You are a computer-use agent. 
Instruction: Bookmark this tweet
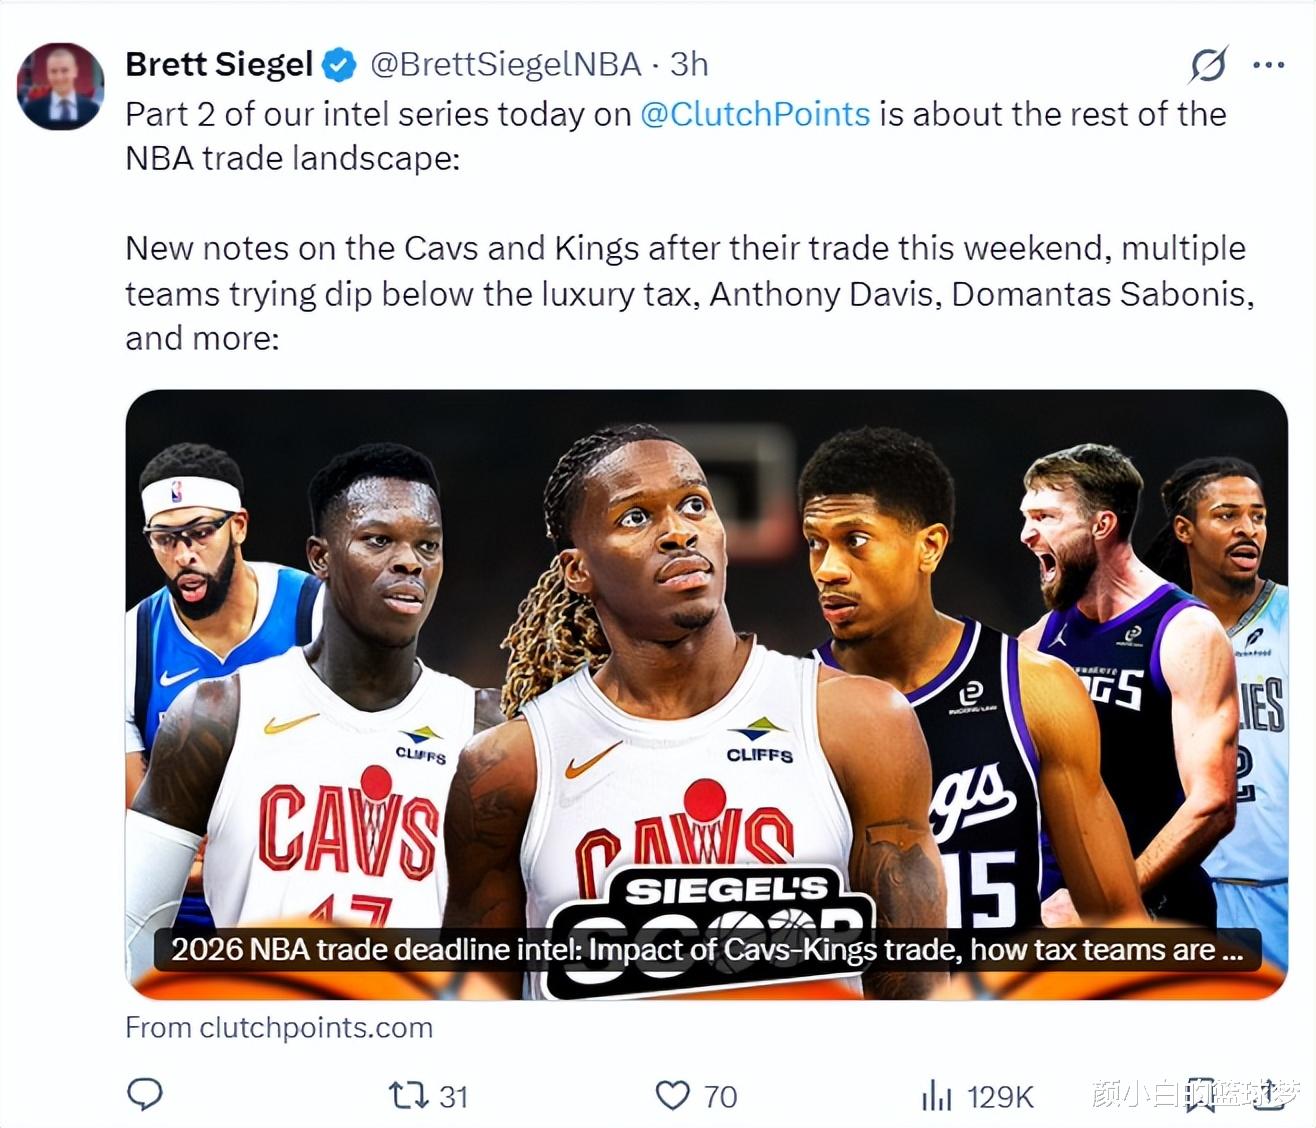click(1199, 1096)
